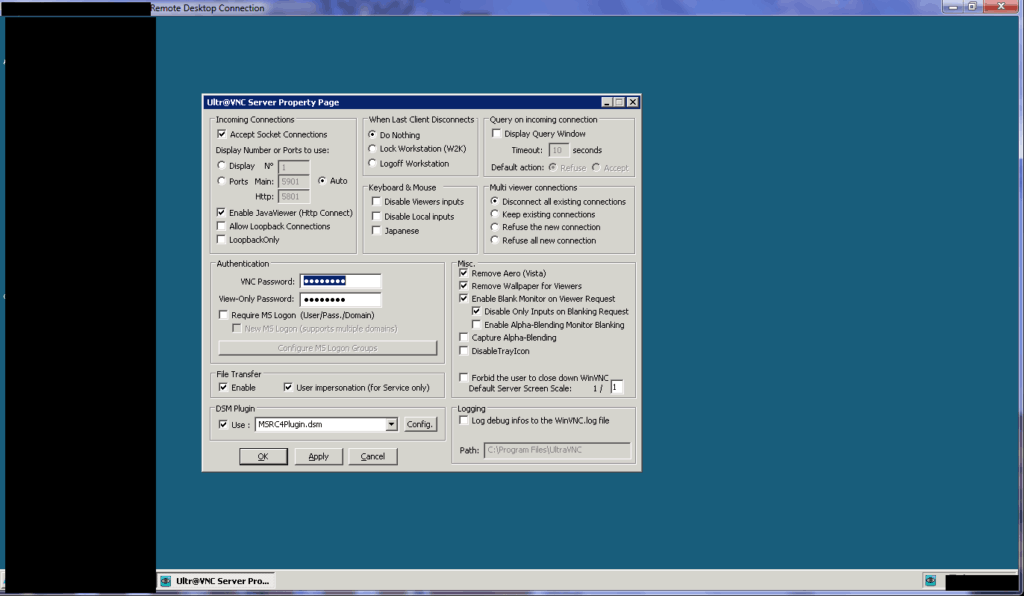Toggle Log debug infos to WinVNC.log
The image size is (1024, 596).
pyautogui.click(x=462, y=420)
